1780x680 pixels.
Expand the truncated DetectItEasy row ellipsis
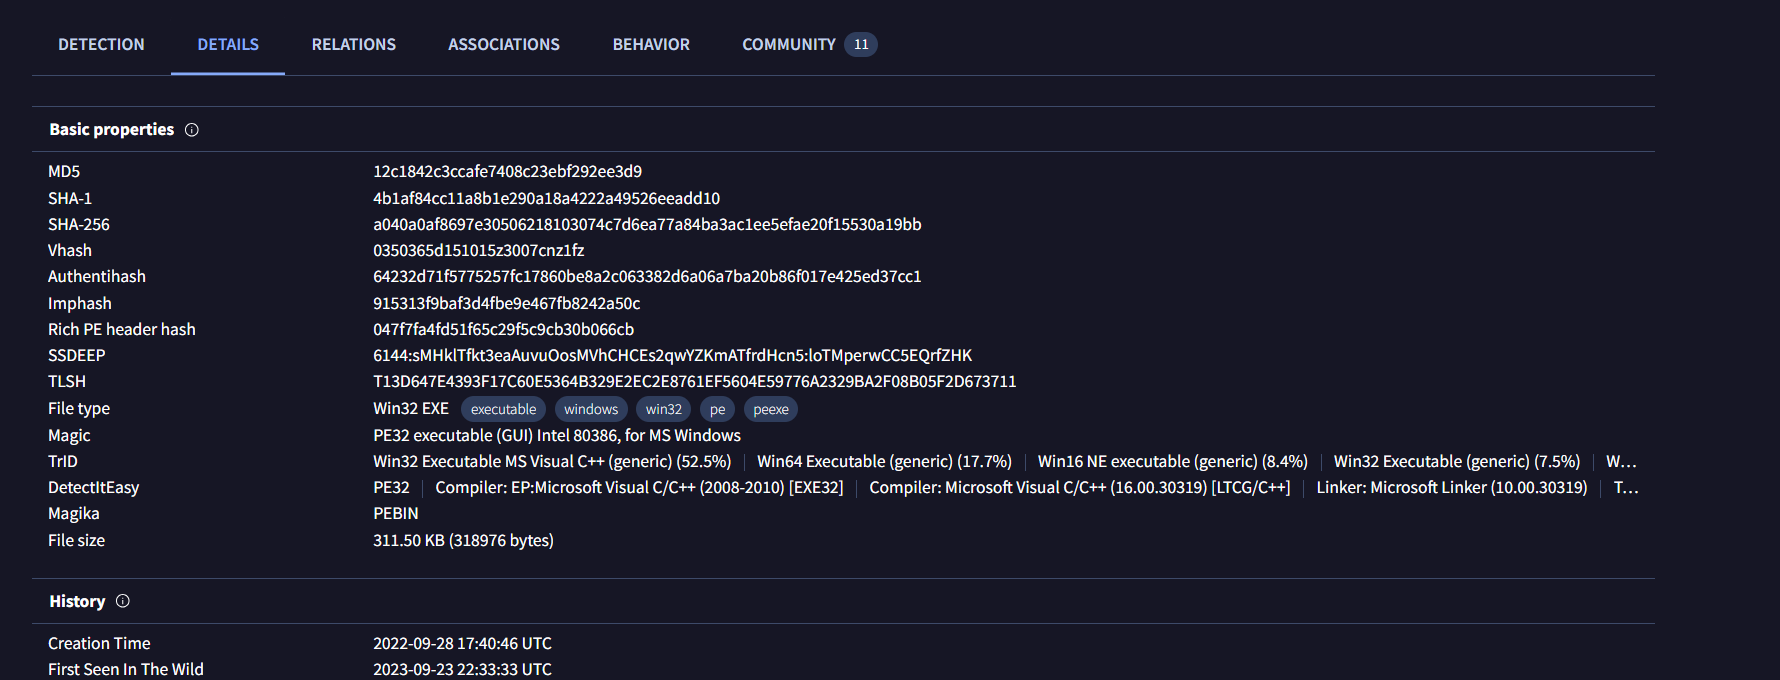click(x=1626, y=488)
